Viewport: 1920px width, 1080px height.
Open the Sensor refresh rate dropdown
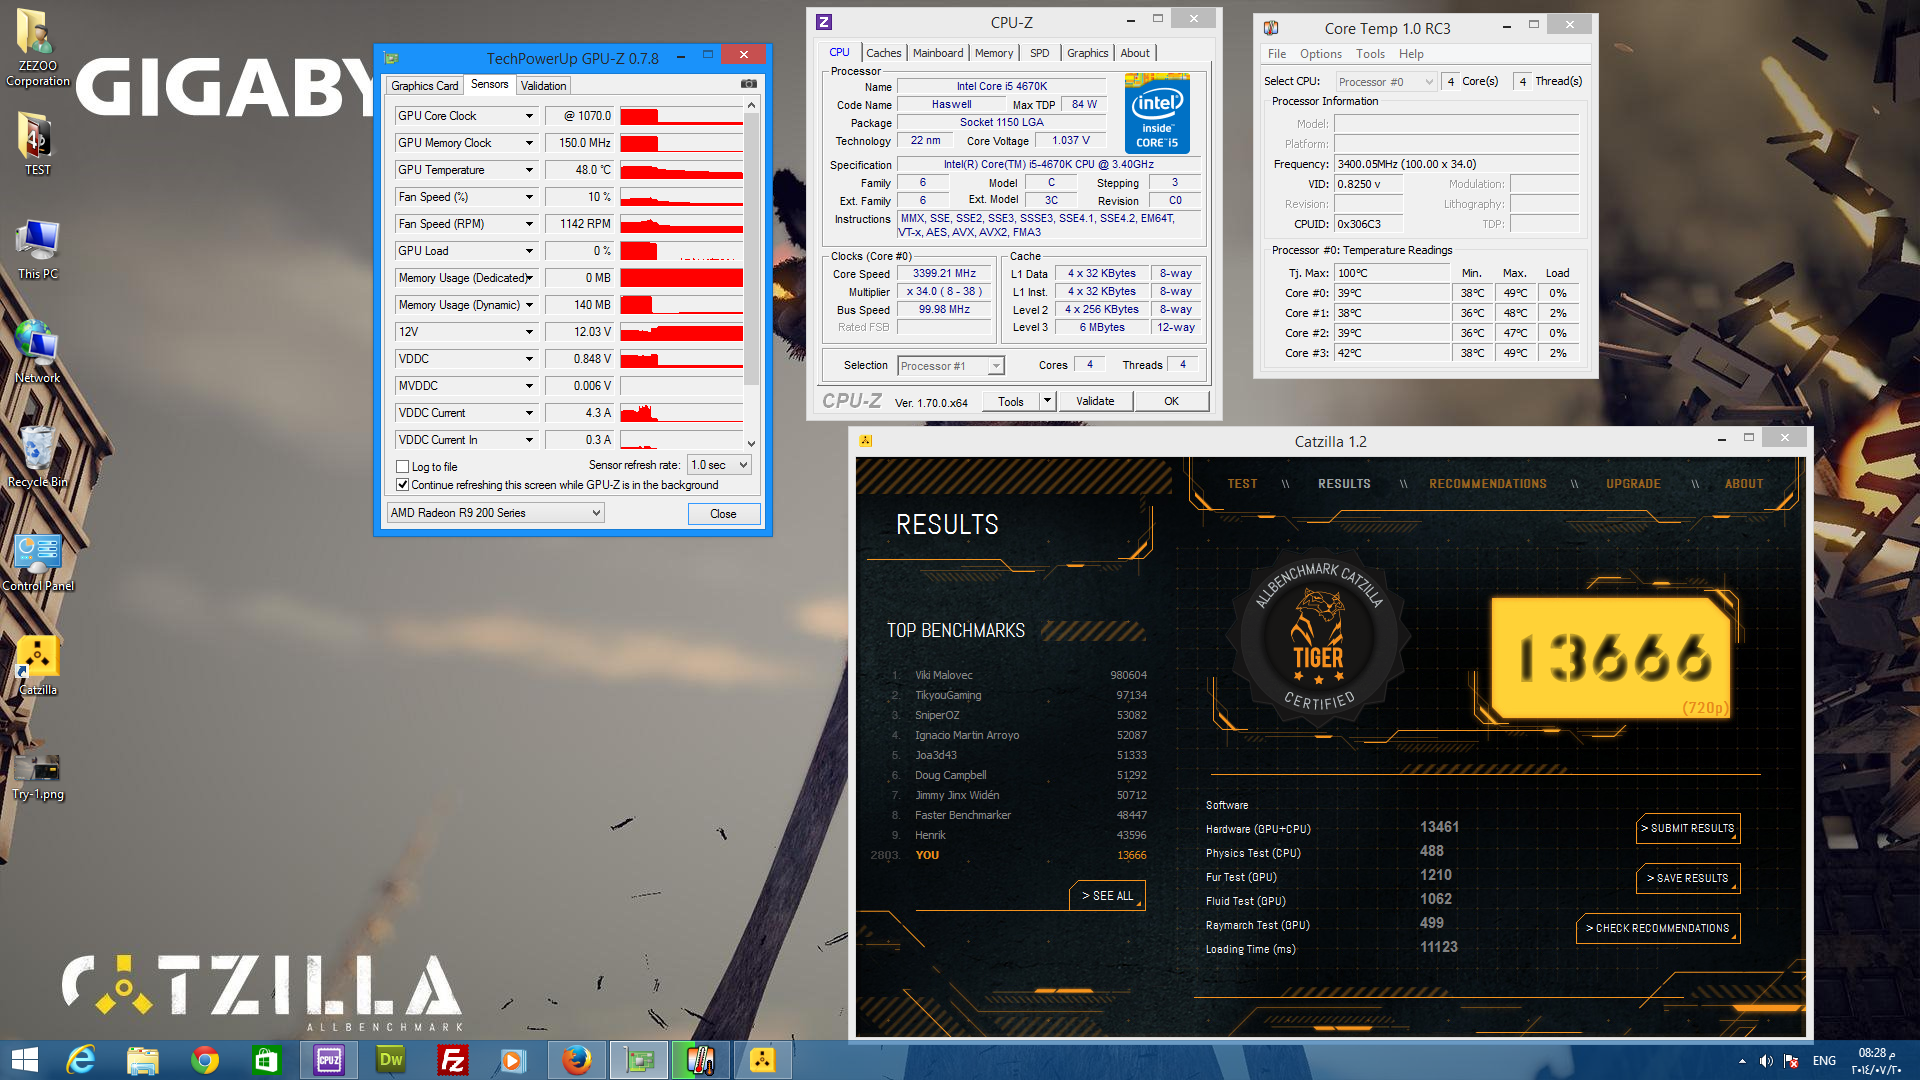tap(719, 465)
